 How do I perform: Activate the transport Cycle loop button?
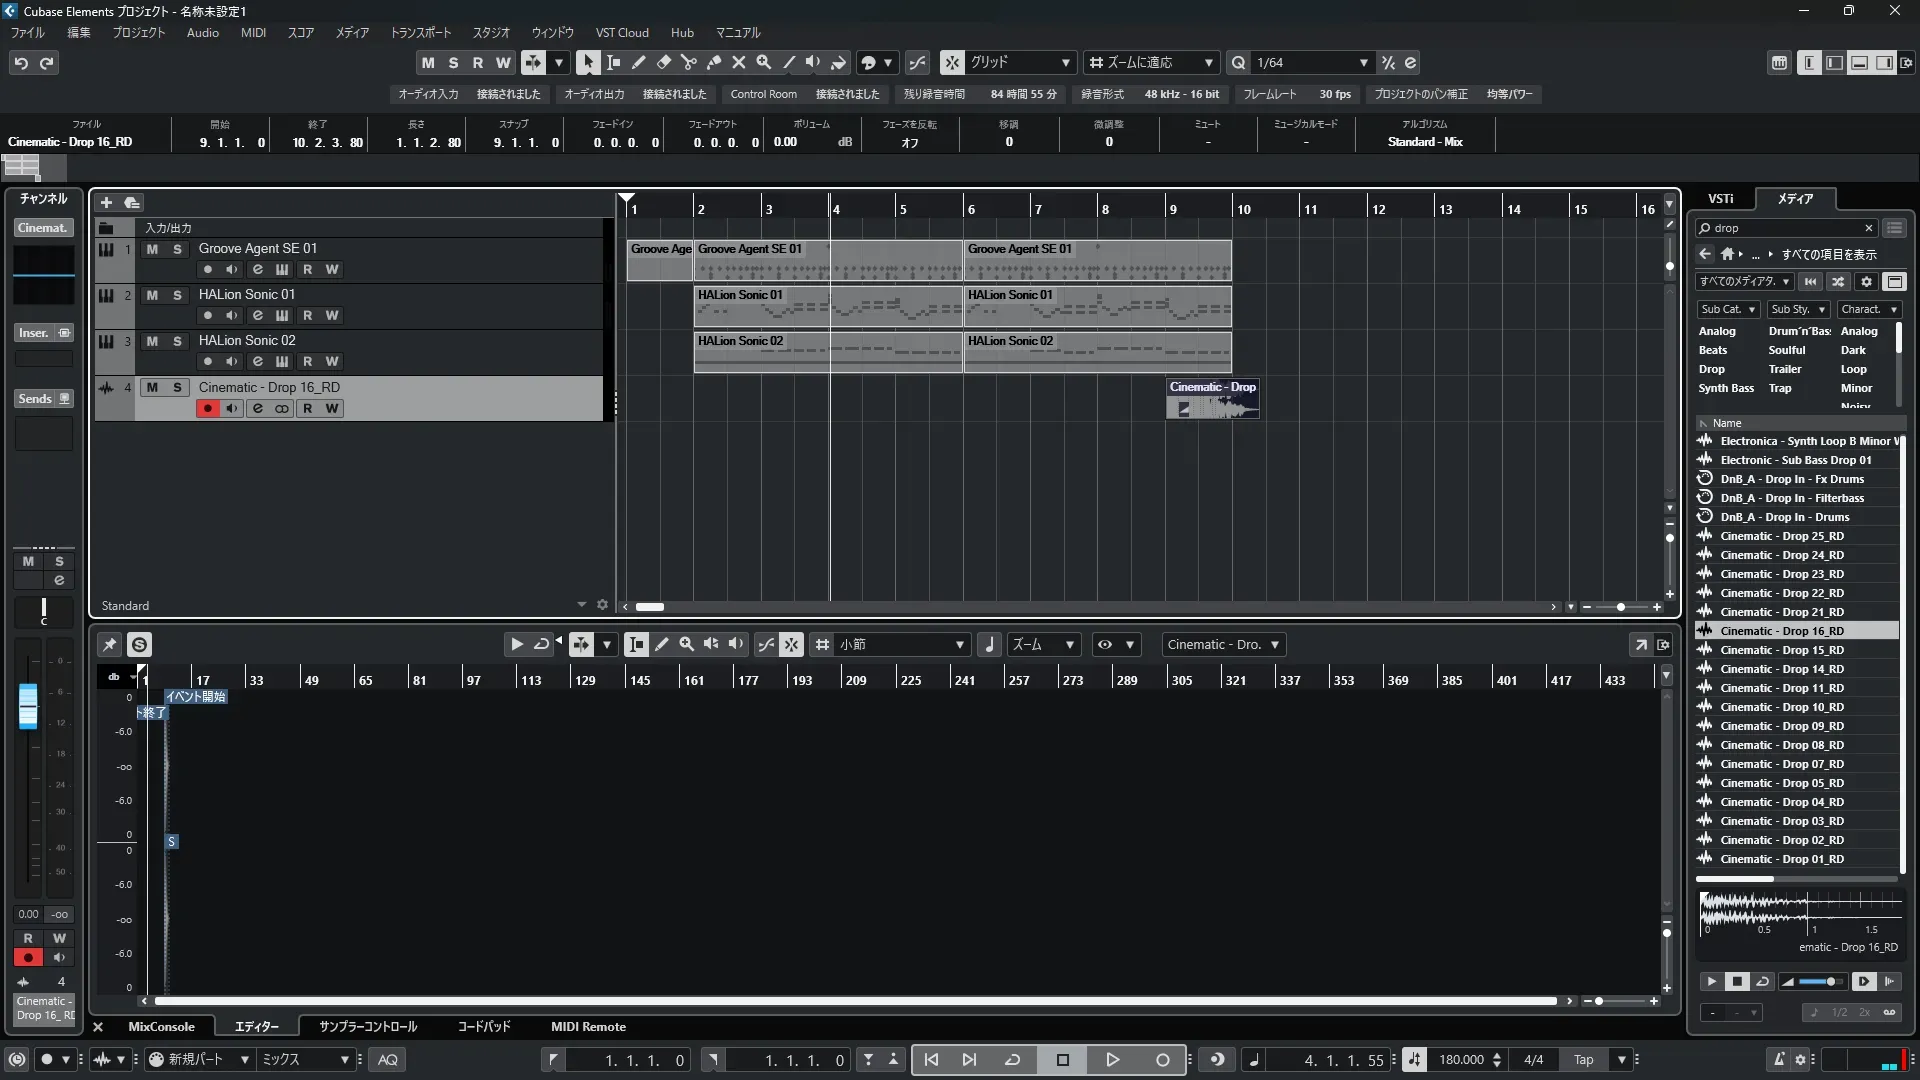1012,1060
